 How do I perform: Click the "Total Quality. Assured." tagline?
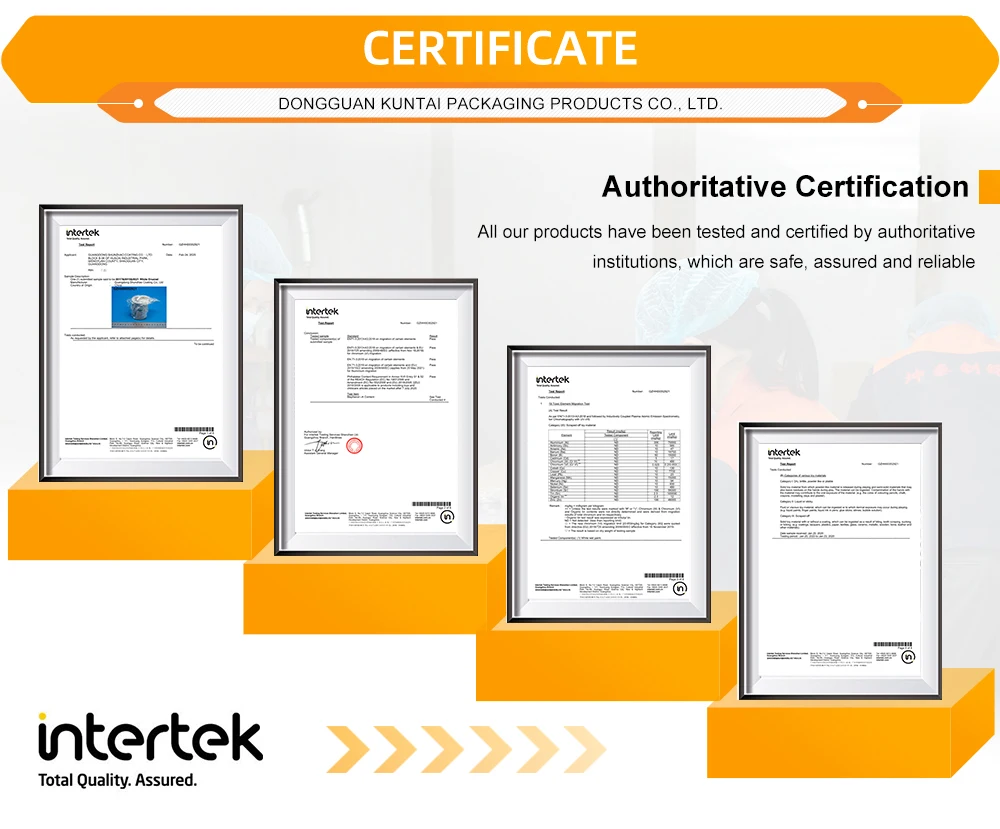point(118,780)
